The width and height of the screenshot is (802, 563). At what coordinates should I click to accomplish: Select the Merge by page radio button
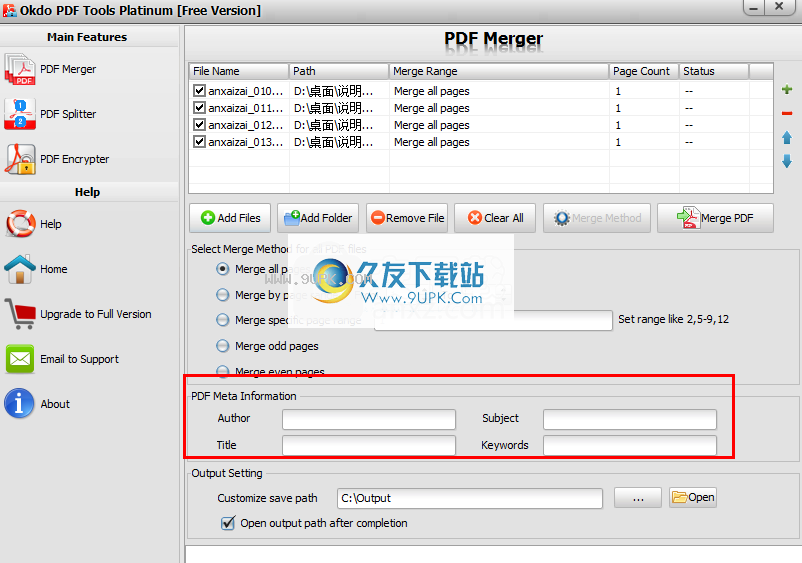pyautogui.click(x=222, y=295)
